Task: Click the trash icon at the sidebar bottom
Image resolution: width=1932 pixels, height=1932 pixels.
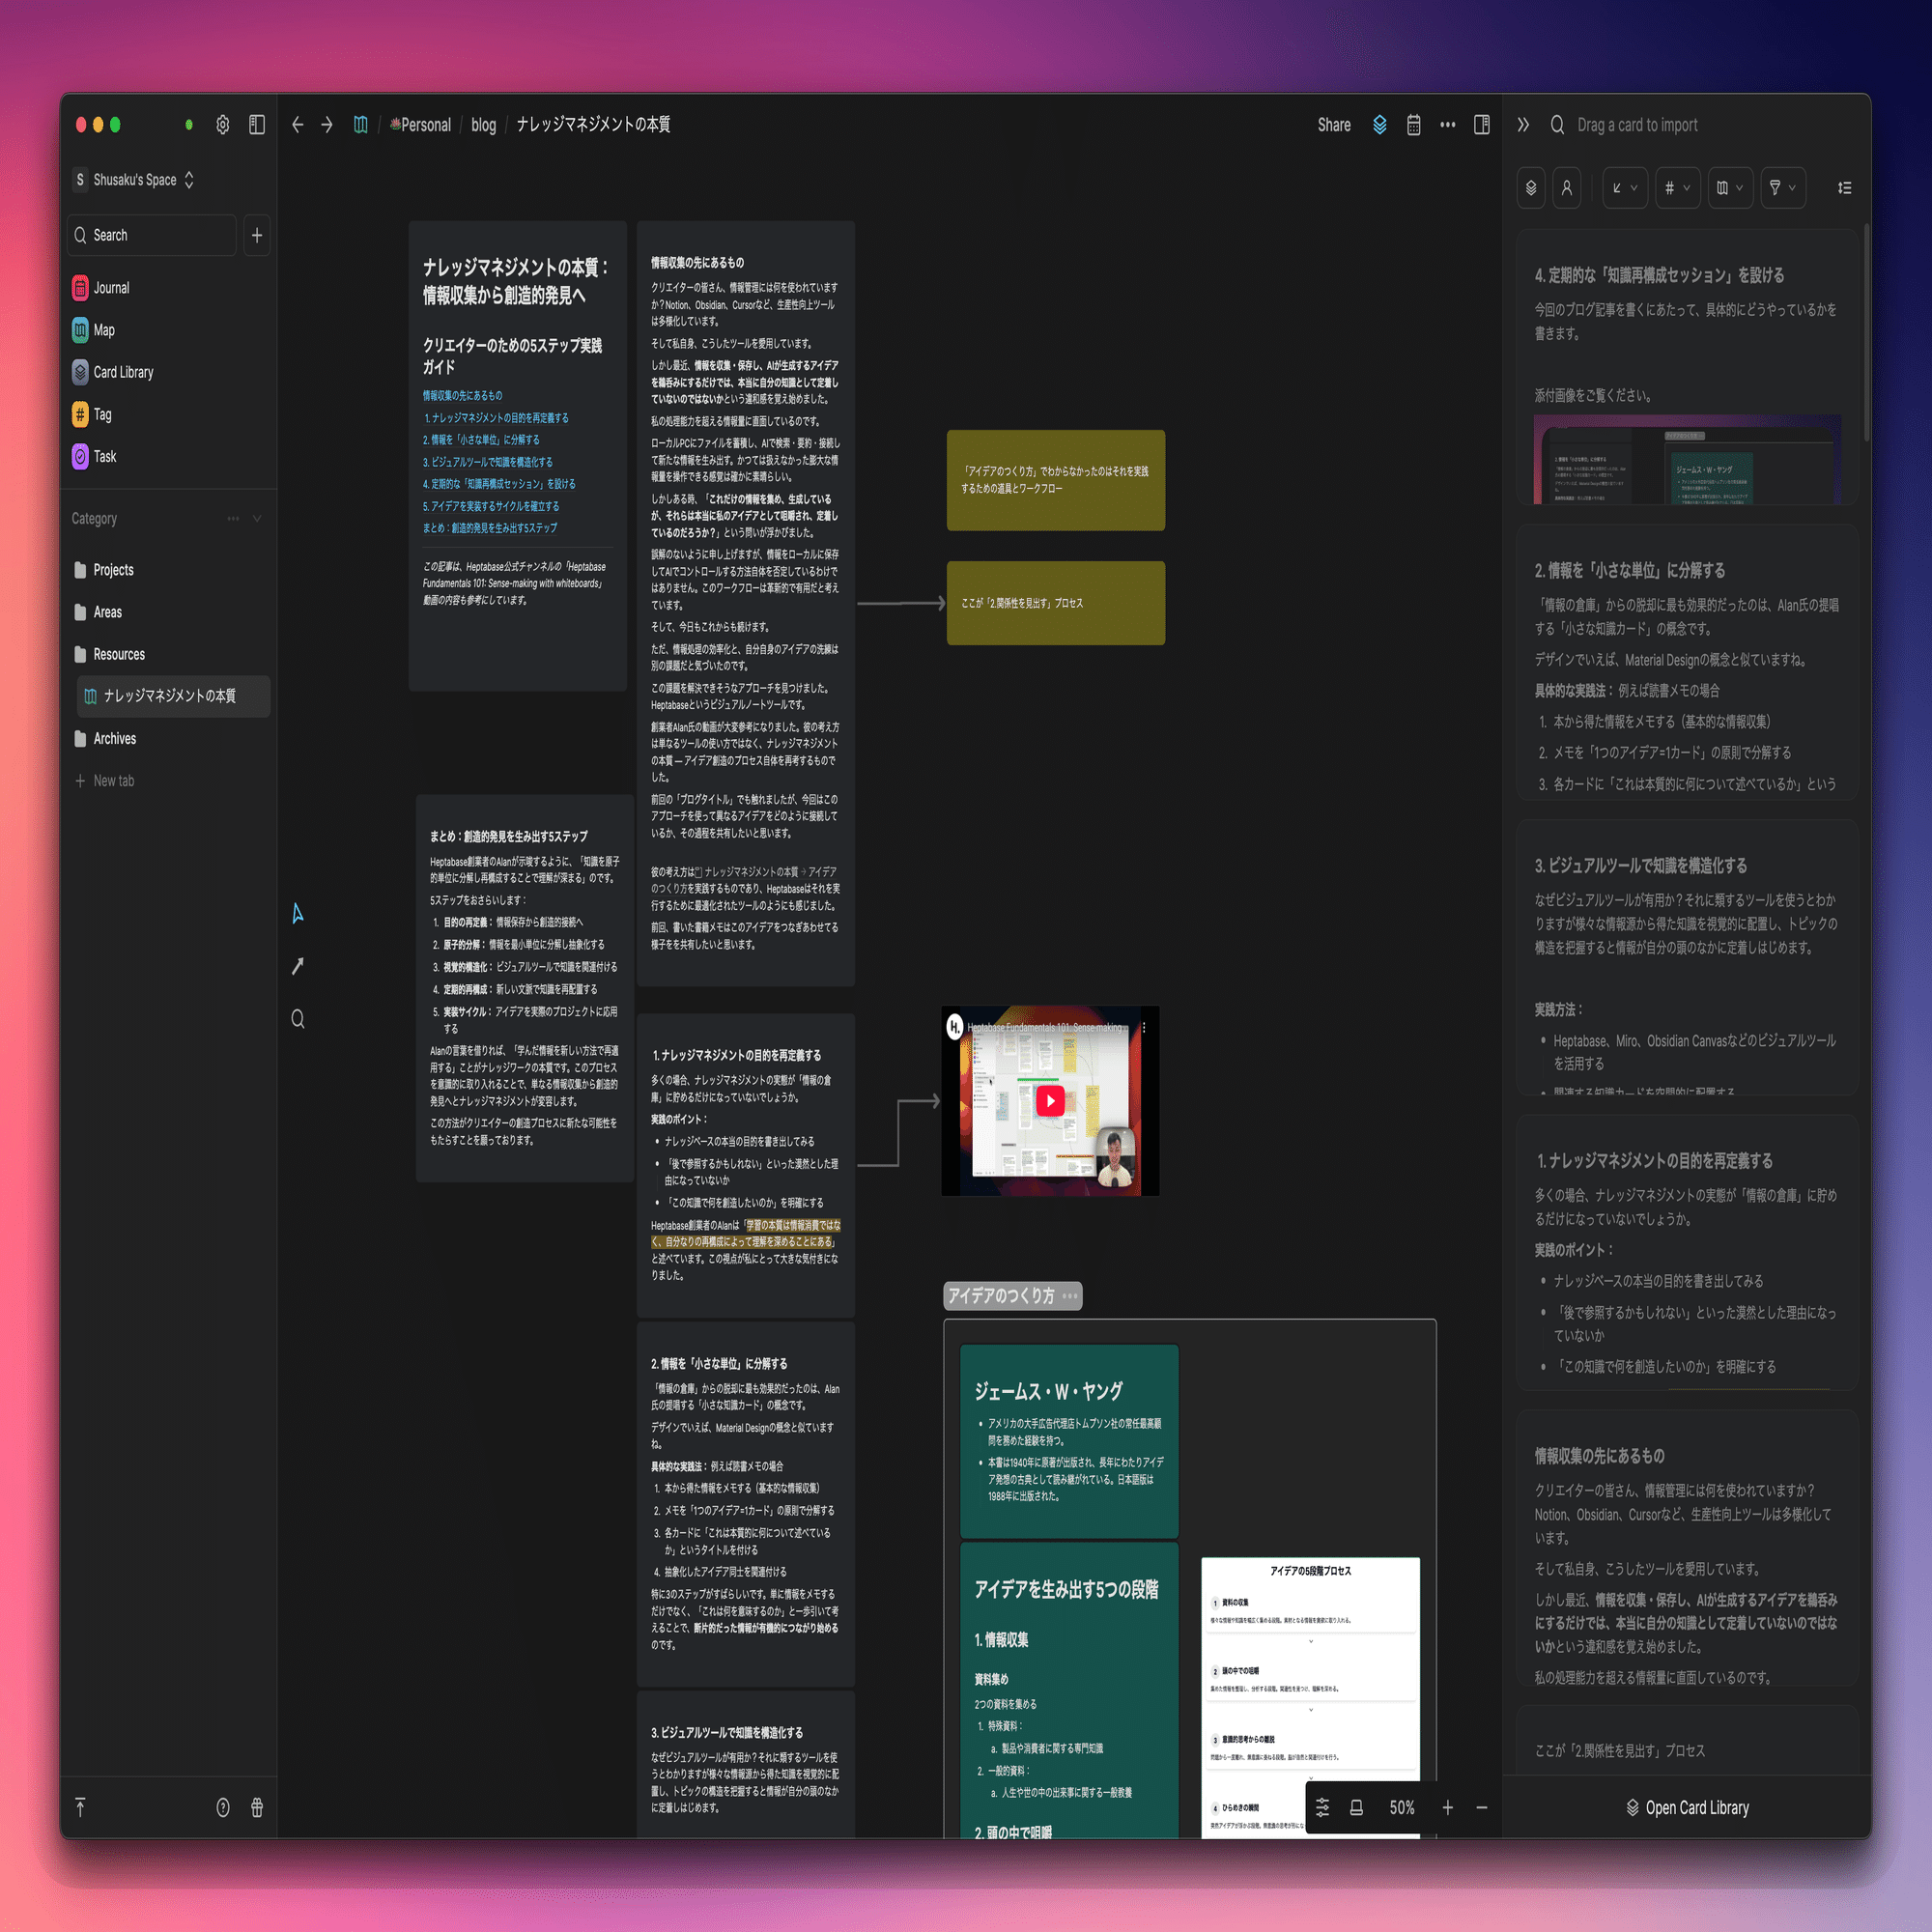Action: 257,1807
